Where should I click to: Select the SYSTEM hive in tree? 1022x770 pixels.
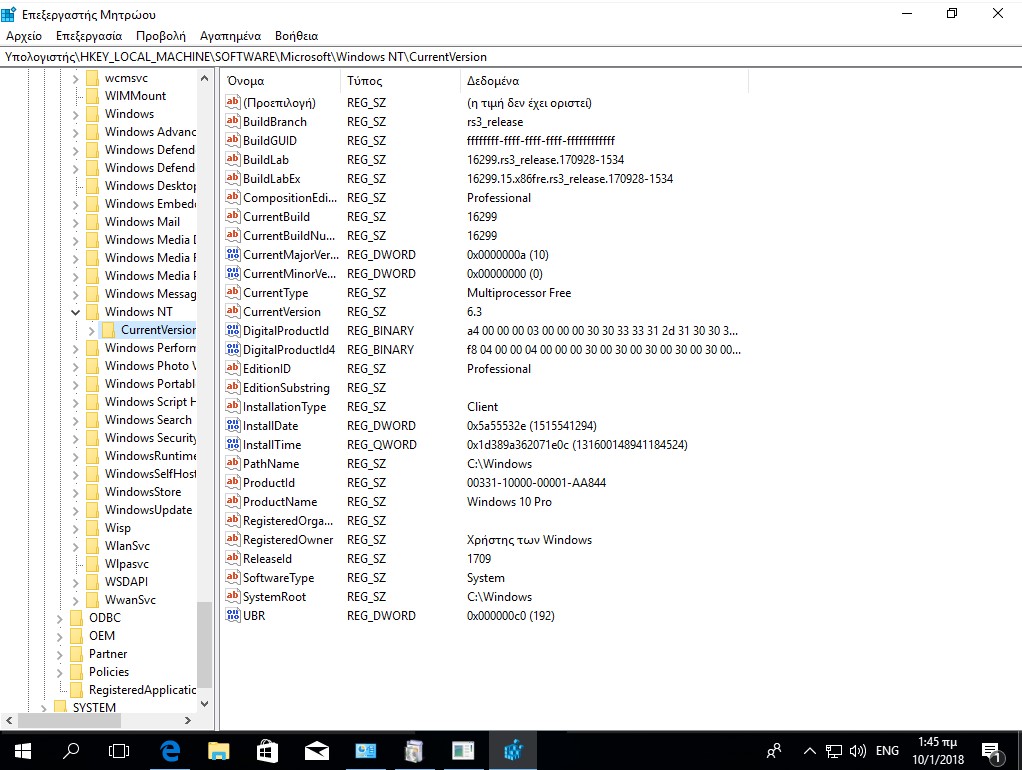tap(94, 707)
